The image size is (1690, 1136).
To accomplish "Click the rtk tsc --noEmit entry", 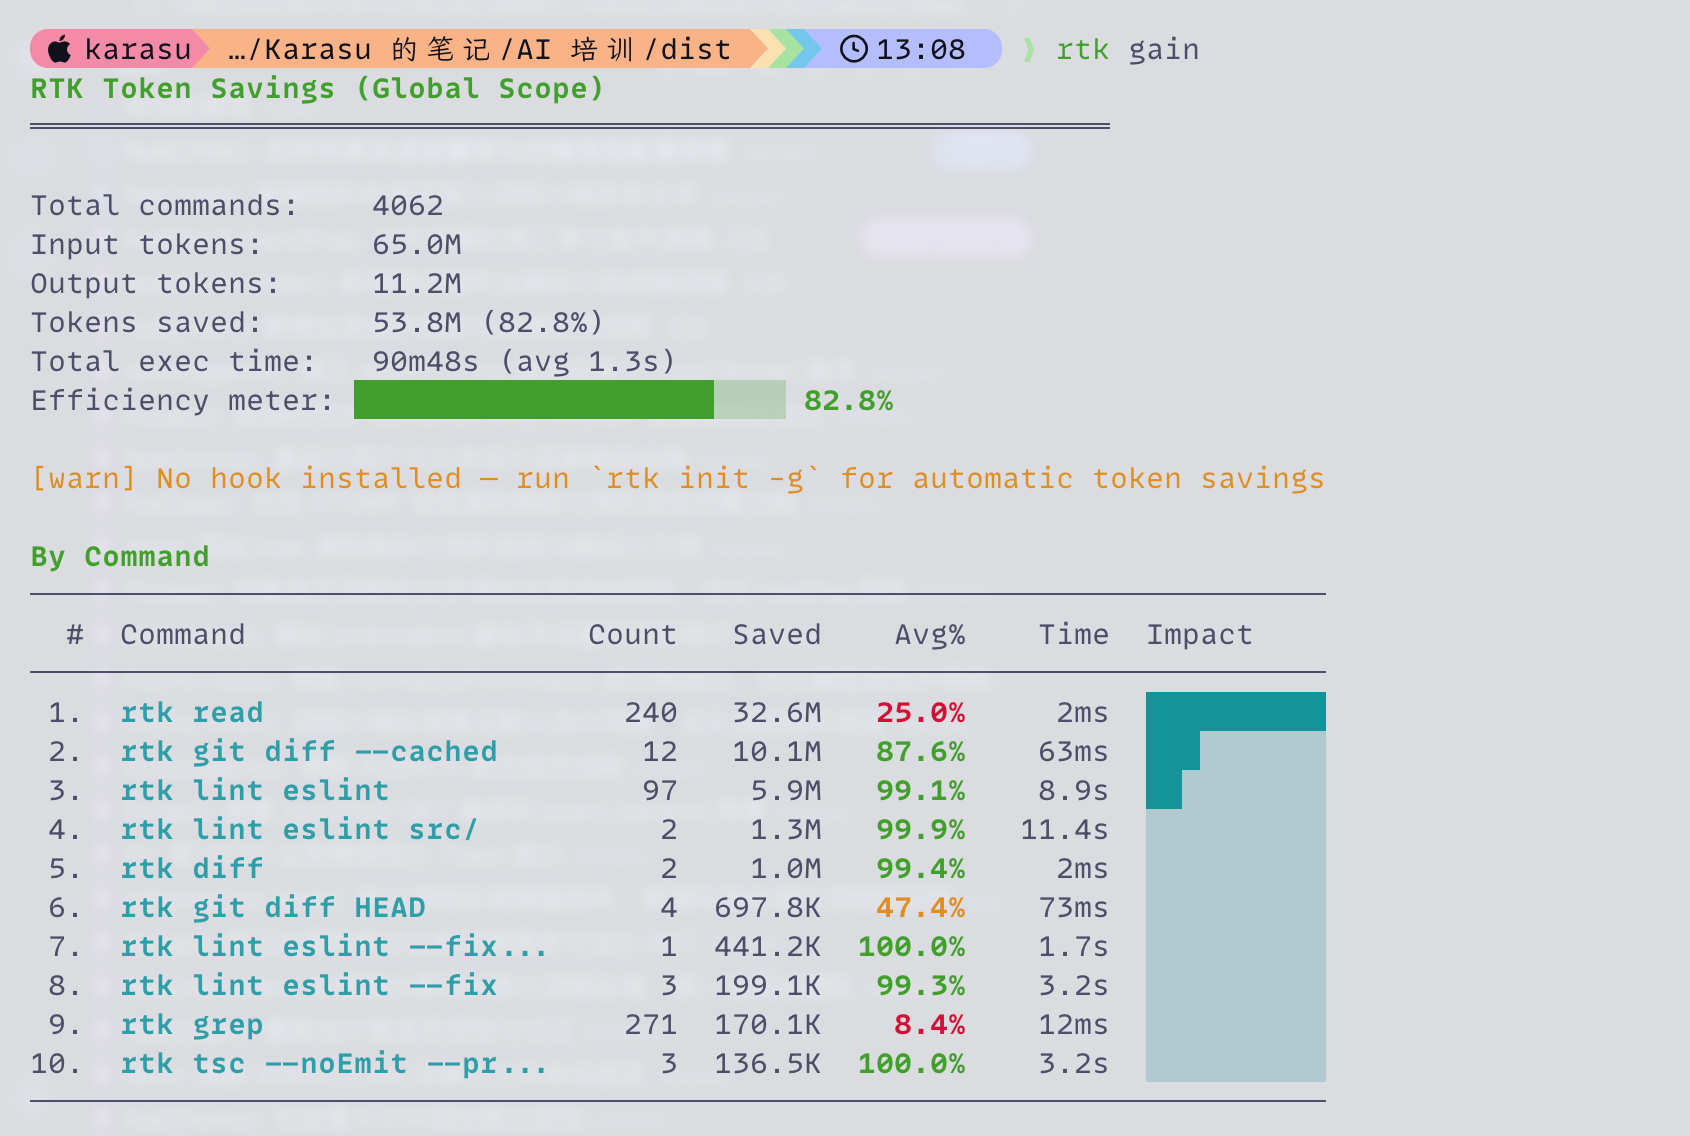I will [x=334, y=1064].
